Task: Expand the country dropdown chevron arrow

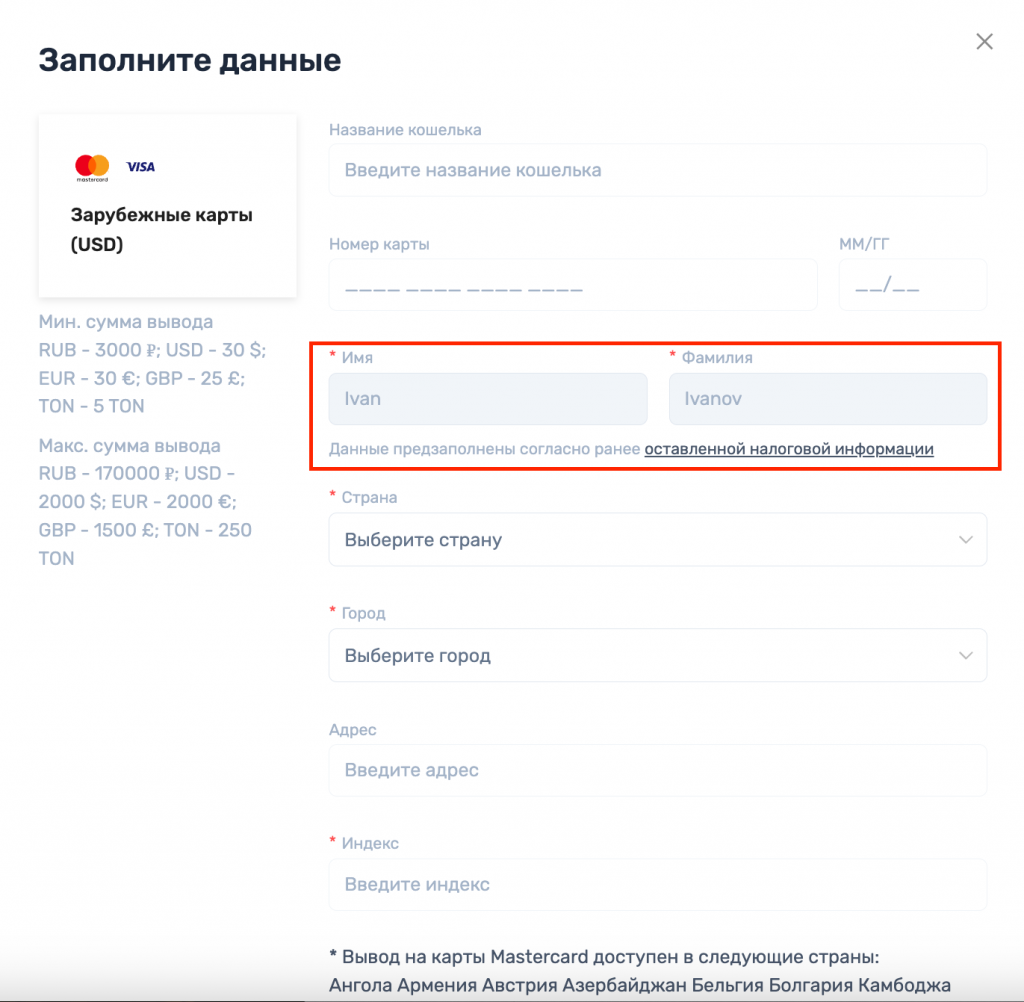Action: (x=965, y=540)
